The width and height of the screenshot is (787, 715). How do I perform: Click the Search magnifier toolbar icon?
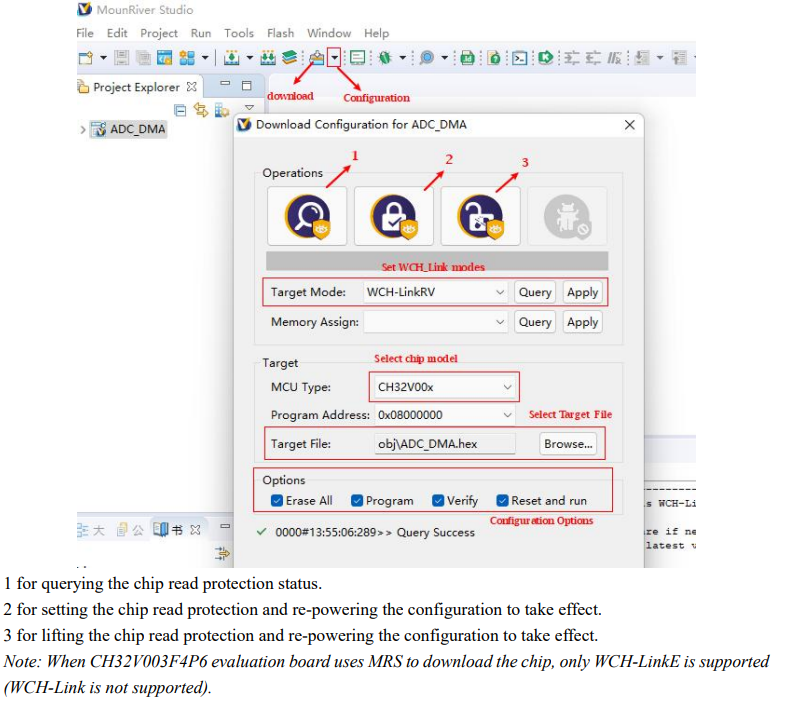[427, 58]
